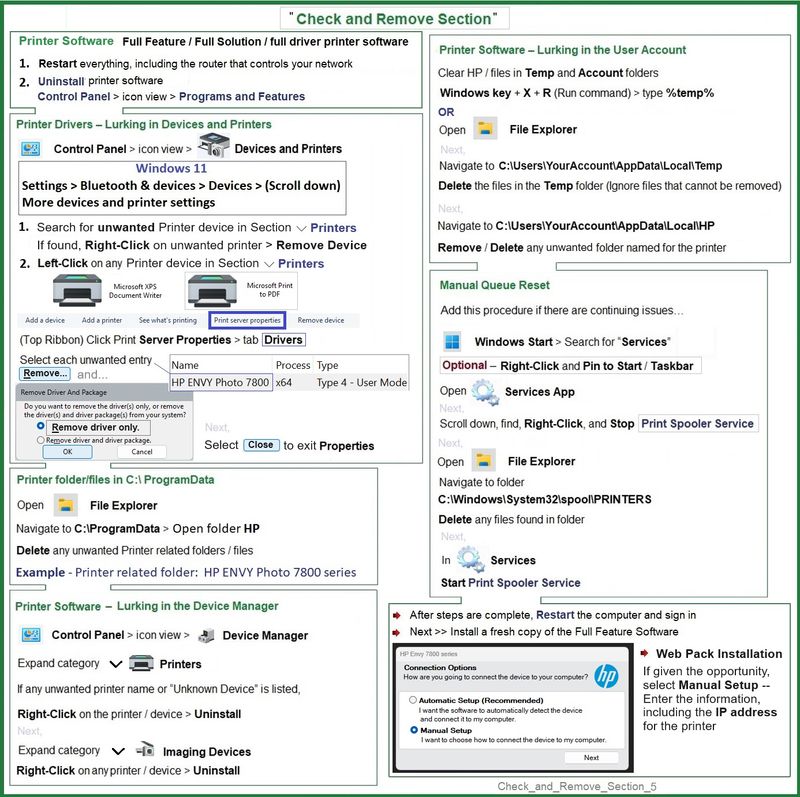Viewport: 800px width, 797px height.
Task: Click the Close button to exit Properties
Action: pyautogui.click(x=261, y=445)
